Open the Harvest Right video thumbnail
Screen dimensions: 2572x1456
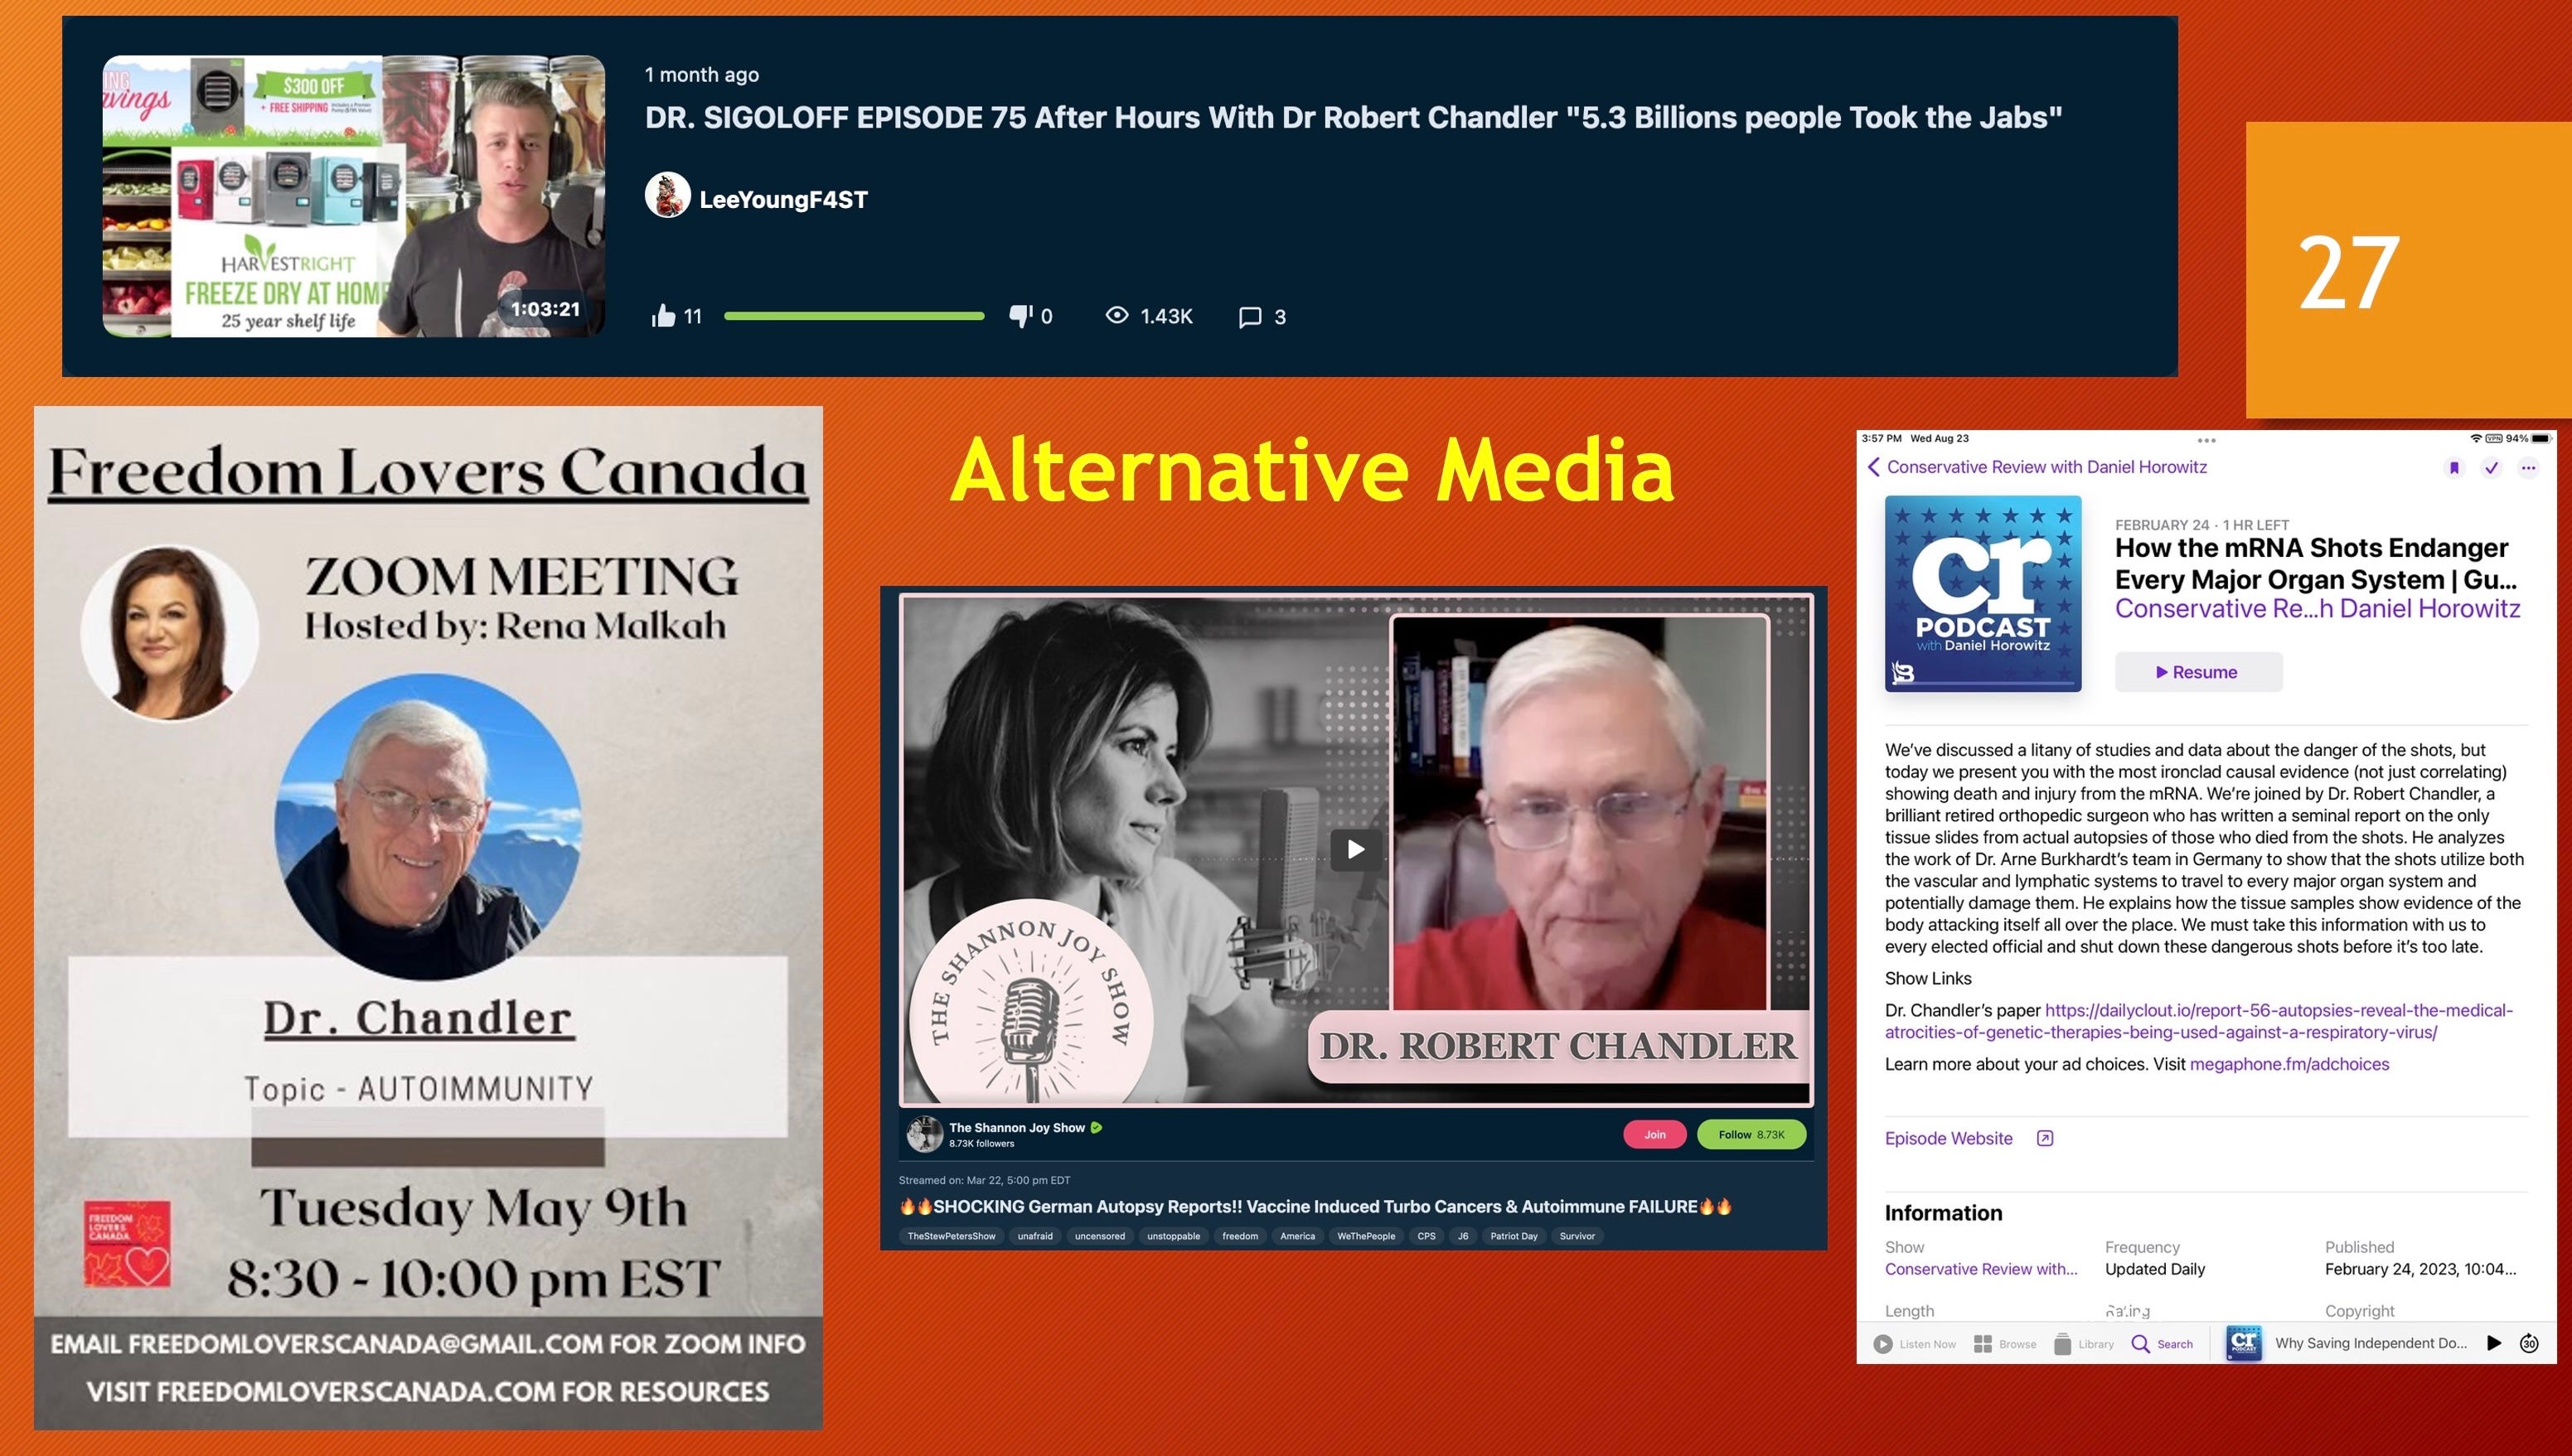(x=353, y=196)
